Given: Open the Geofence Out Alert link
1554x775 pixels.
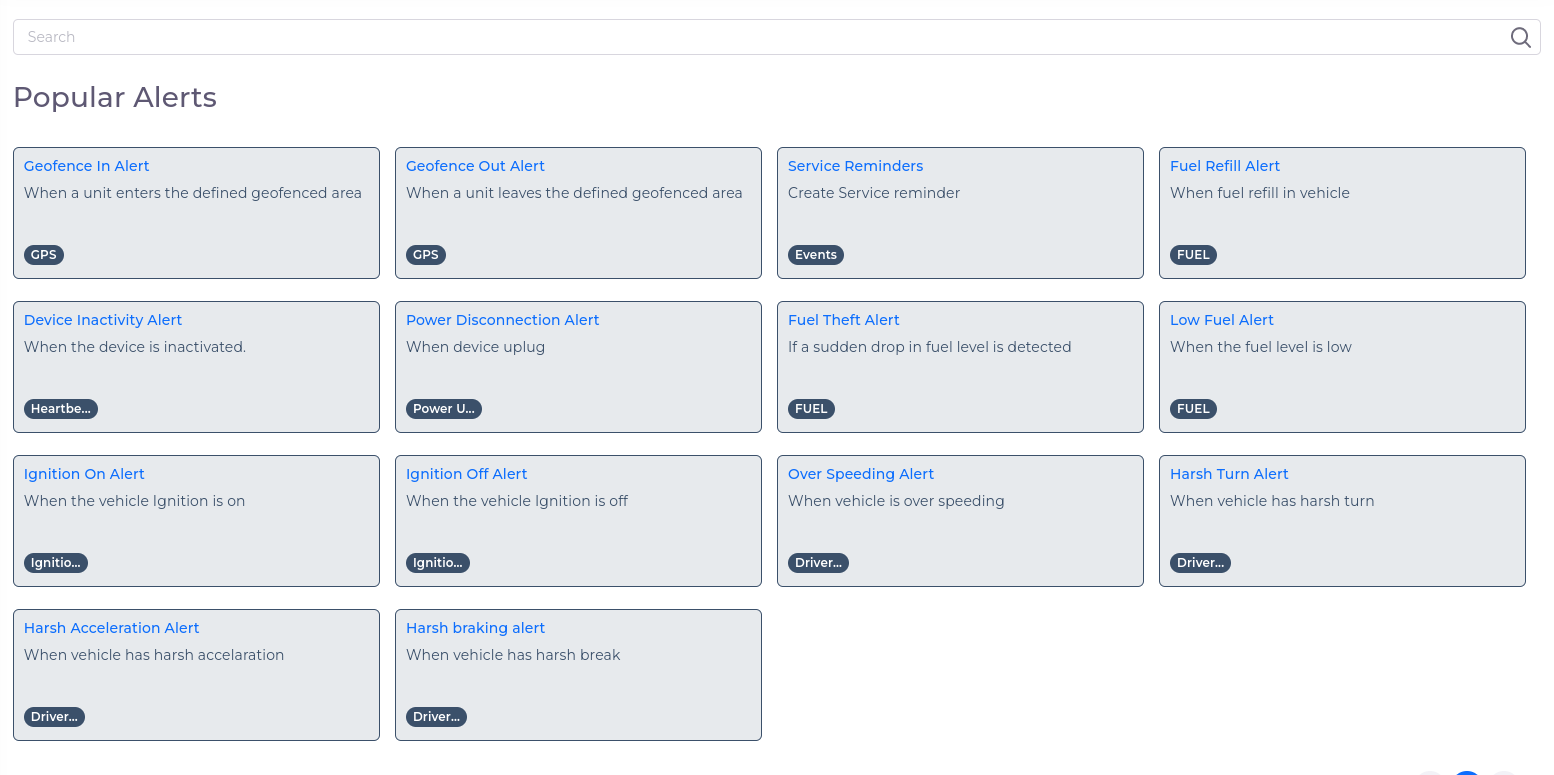Looking at the screenshot, I should 475,166.
